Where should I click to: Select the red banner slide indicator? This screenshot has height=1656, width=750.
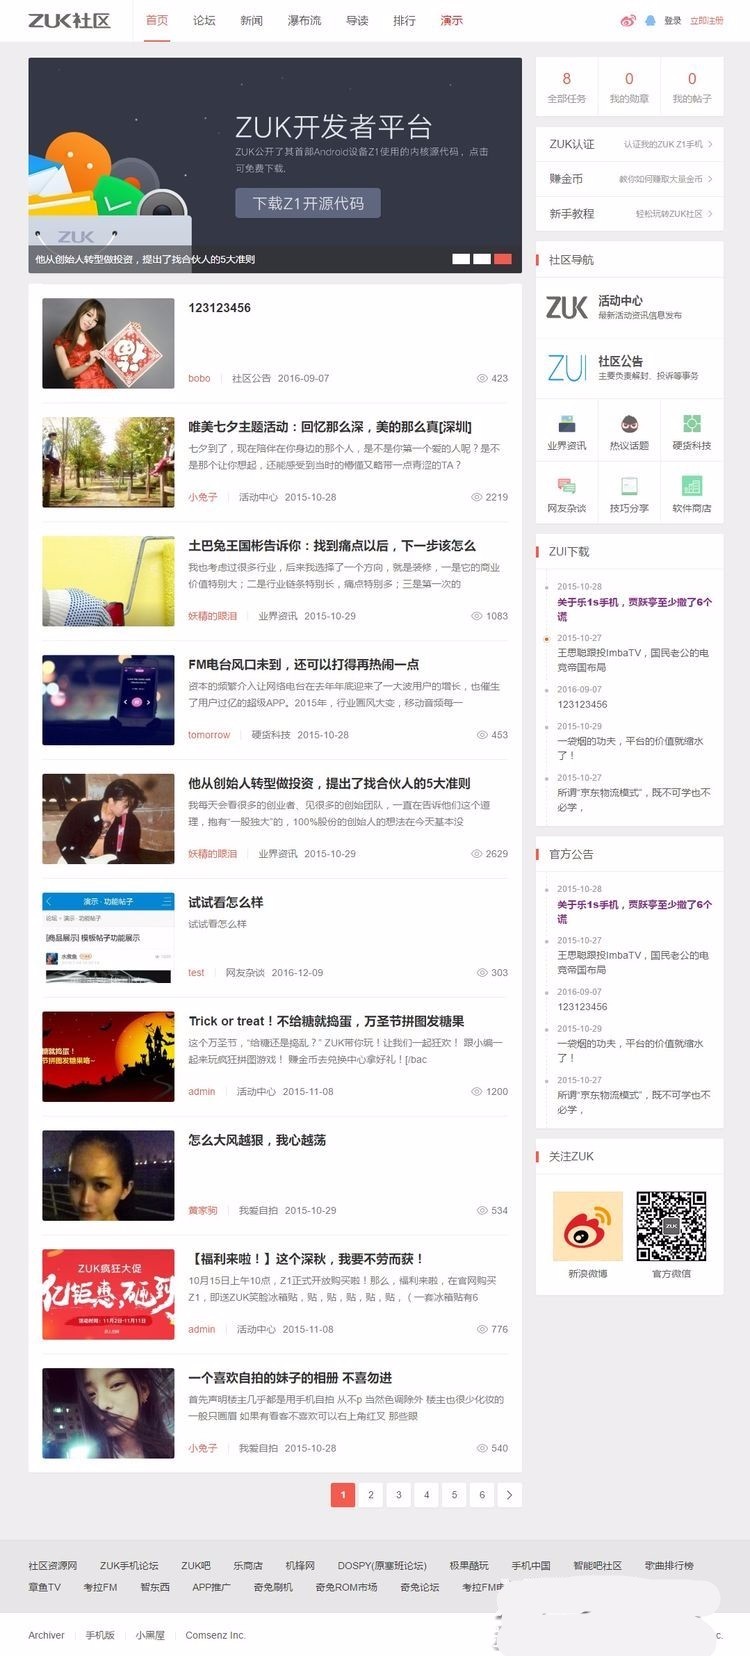click(503, 259)
